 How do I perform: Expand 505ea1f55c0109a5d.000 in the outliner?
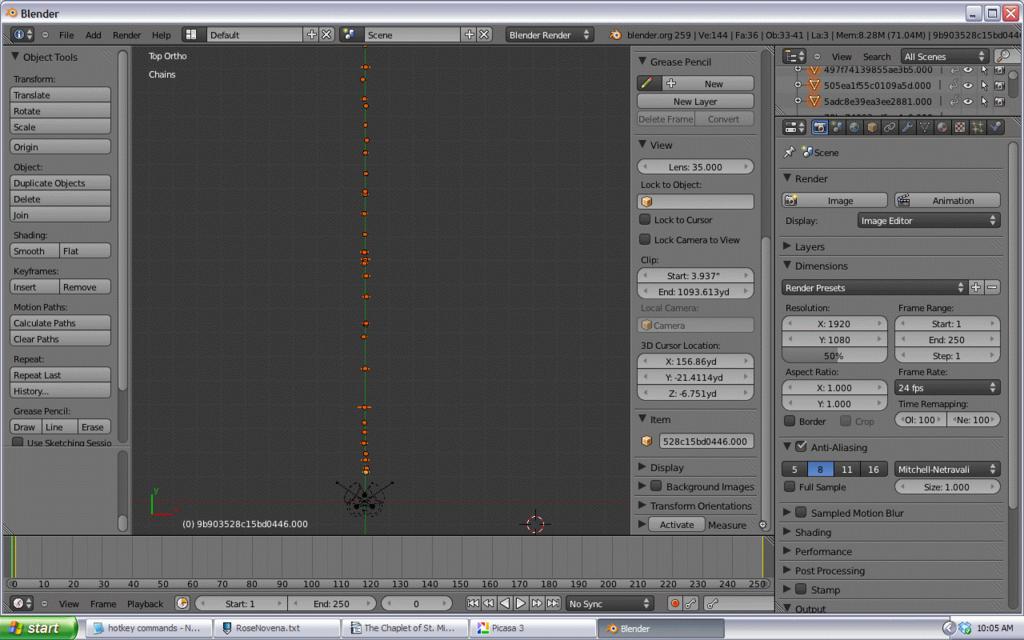[797, 85]
